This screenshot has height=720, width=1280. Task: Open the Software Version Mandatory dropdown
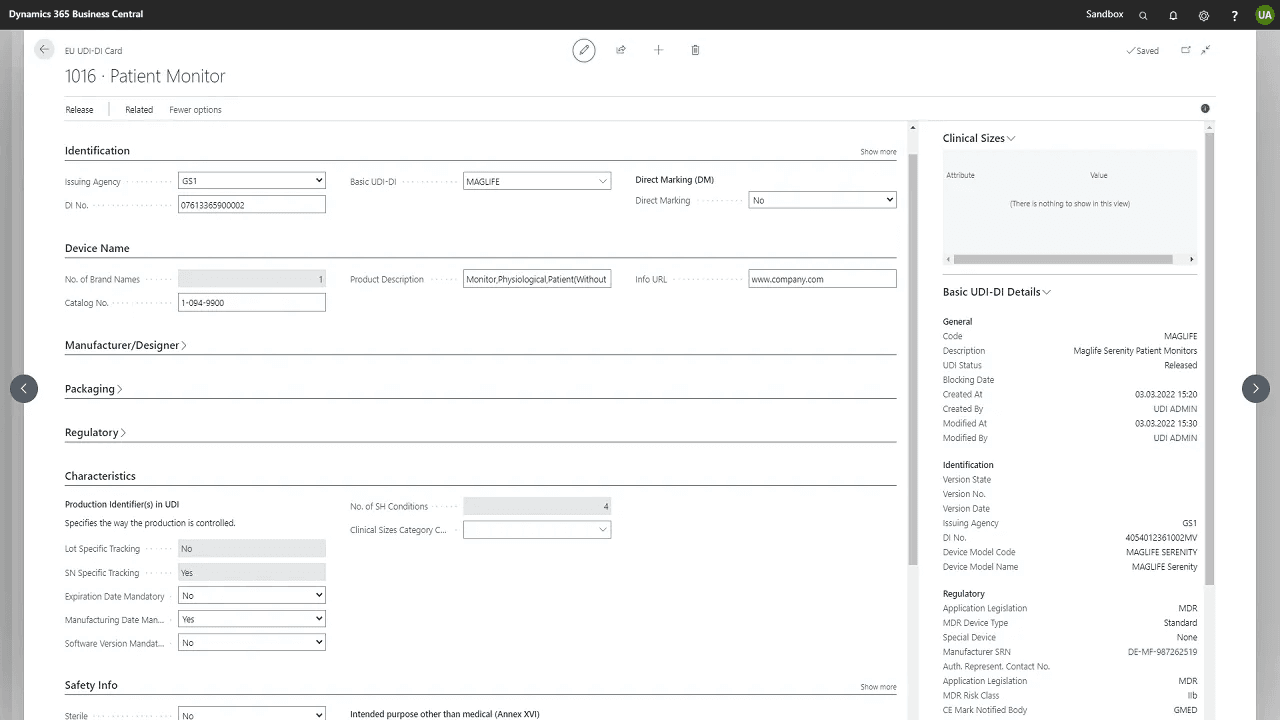pos(252,643)
